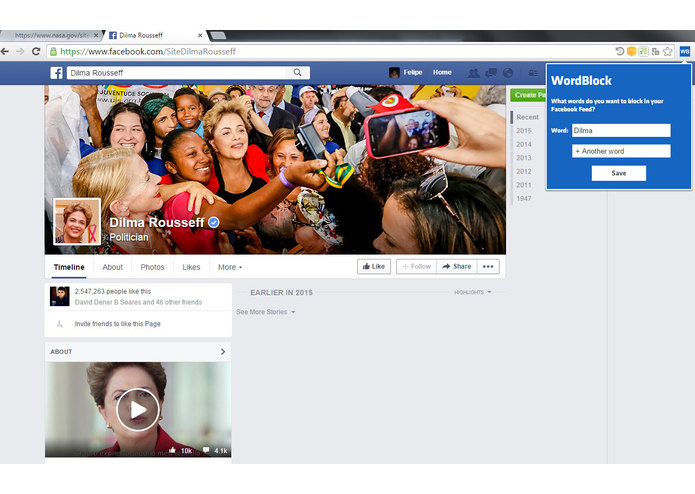
Task: Switch to the nasa.gov browser tab
Action: click(51, 35)
